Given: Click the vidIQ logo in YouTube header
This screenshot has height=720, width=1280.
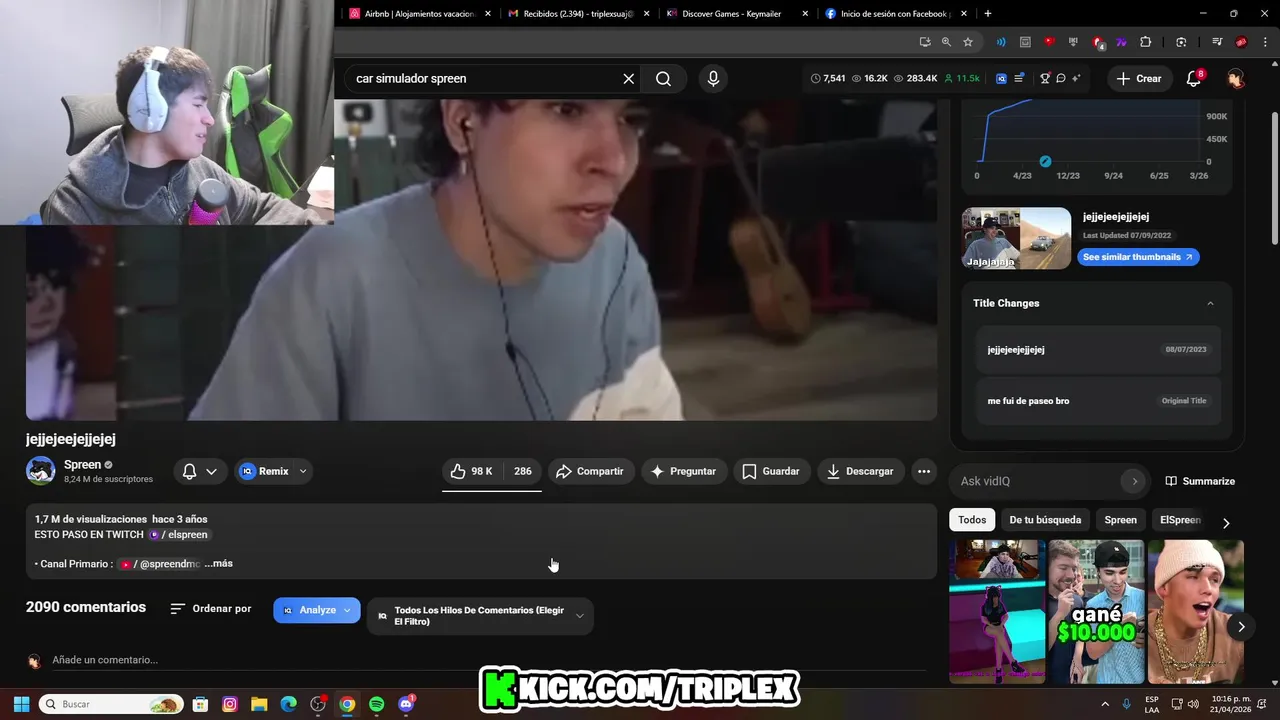Looking at the screenshot, I should (1001, 78).
